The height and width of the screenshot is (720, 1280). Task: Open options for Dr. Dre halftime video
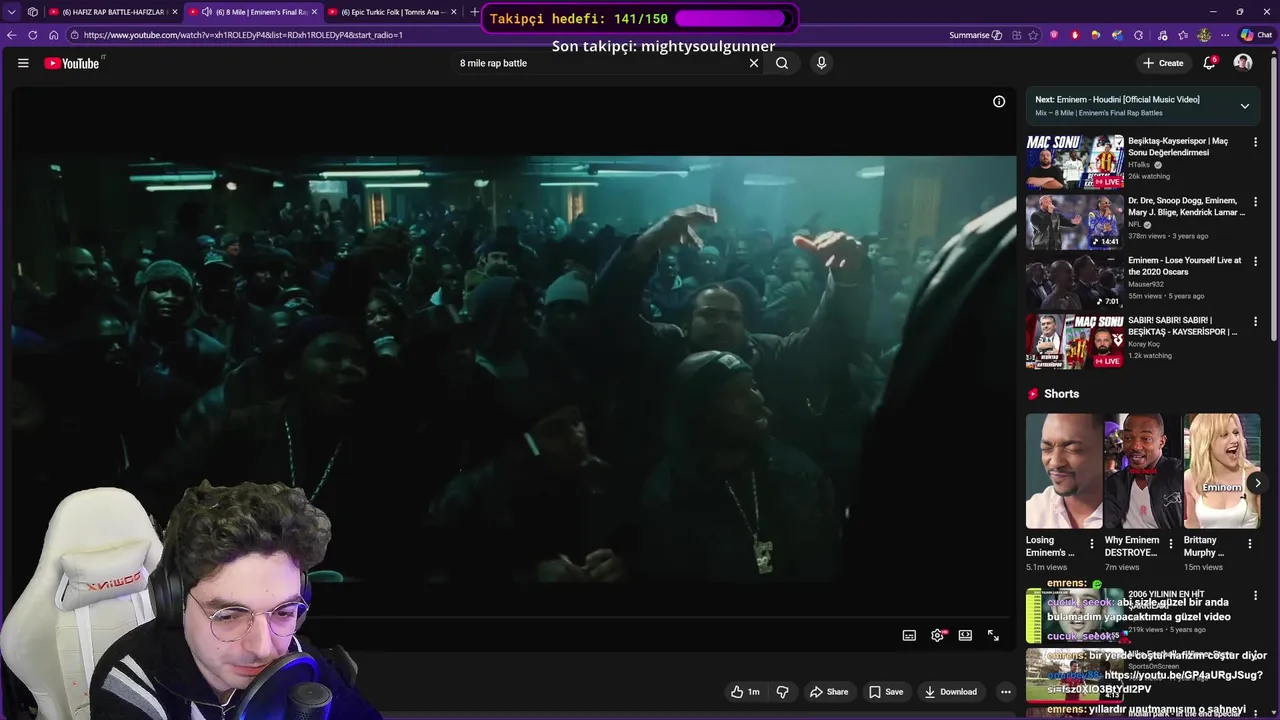point(1255,202)
